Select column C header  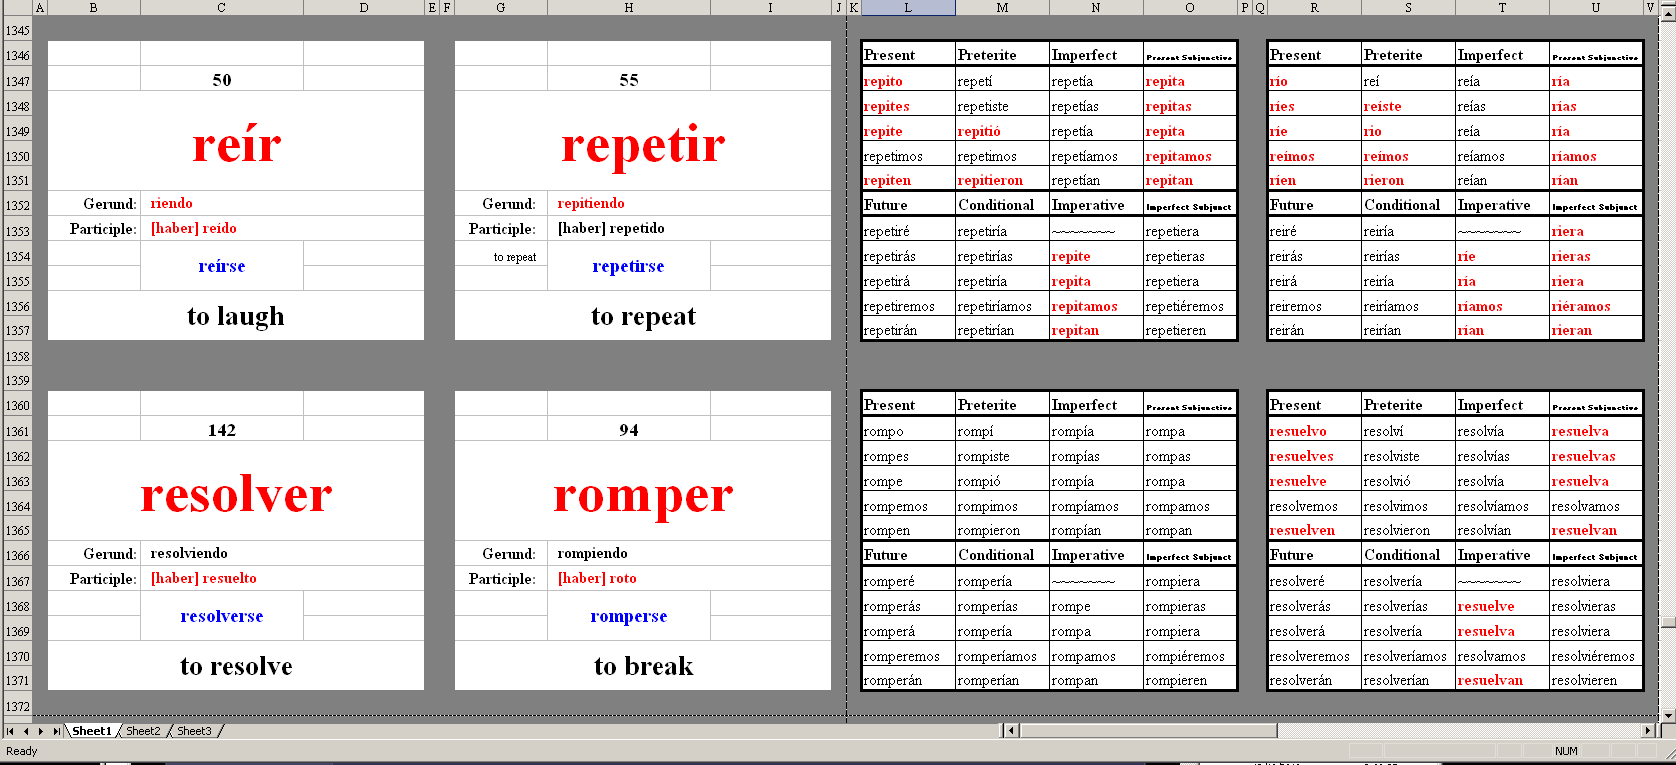pyautogui.click(x=221, y=7)
